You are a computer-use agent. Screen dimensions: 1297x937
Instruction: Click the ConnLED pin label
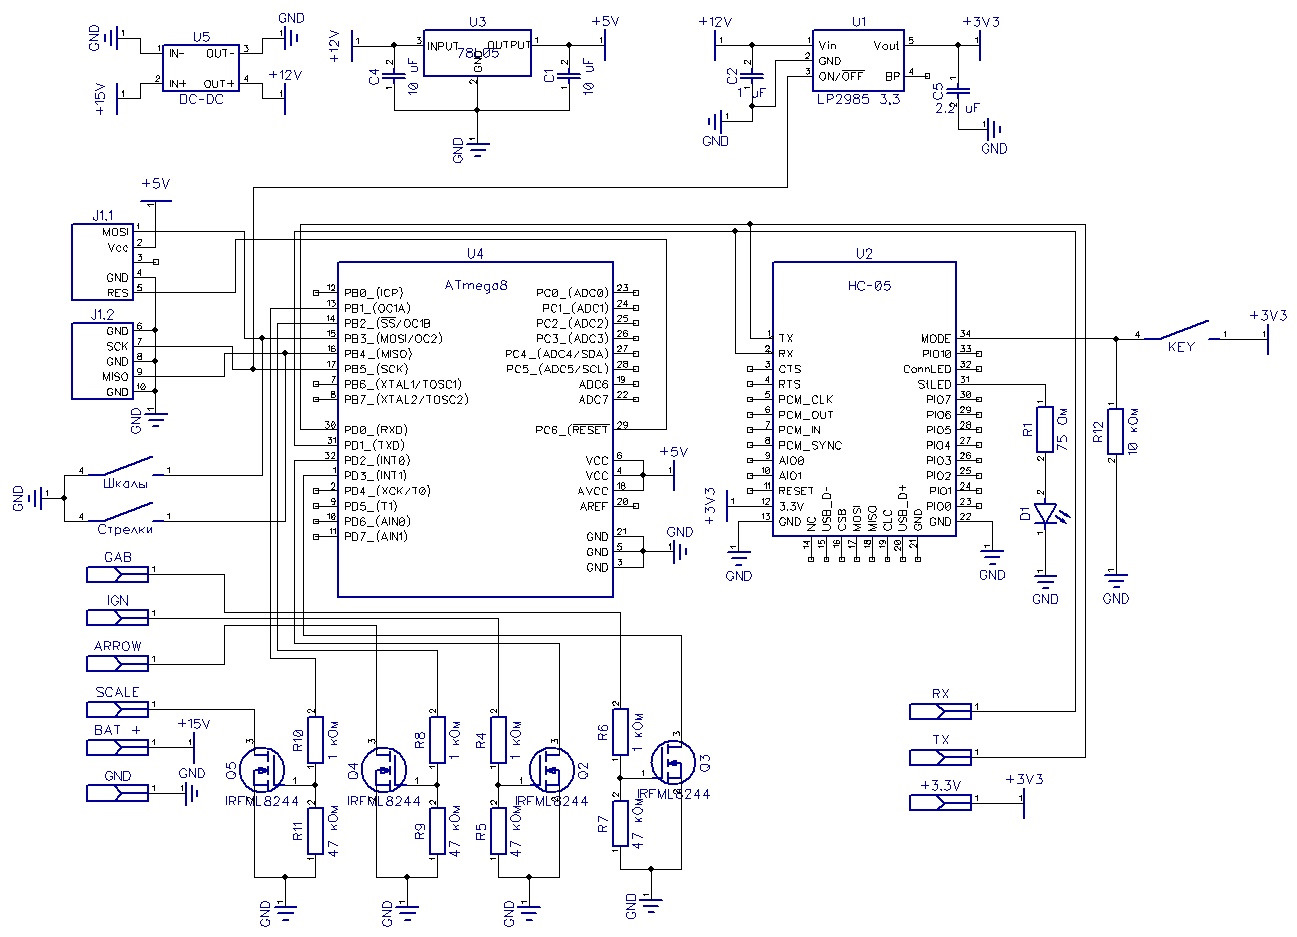(927, 369)
